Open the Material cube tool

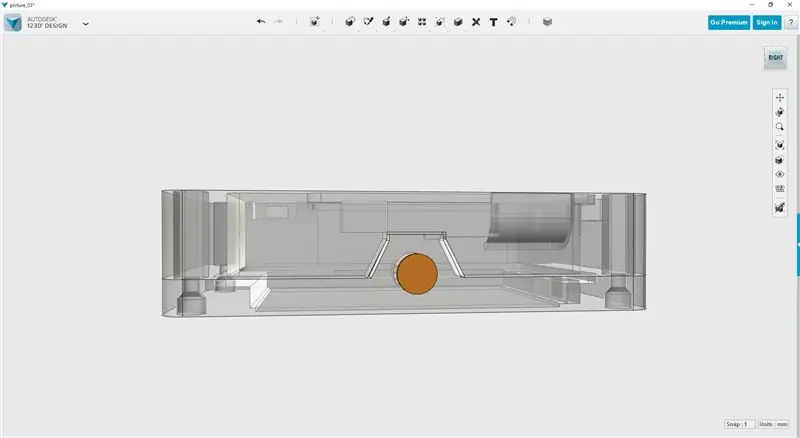click(x=547, y=21)
